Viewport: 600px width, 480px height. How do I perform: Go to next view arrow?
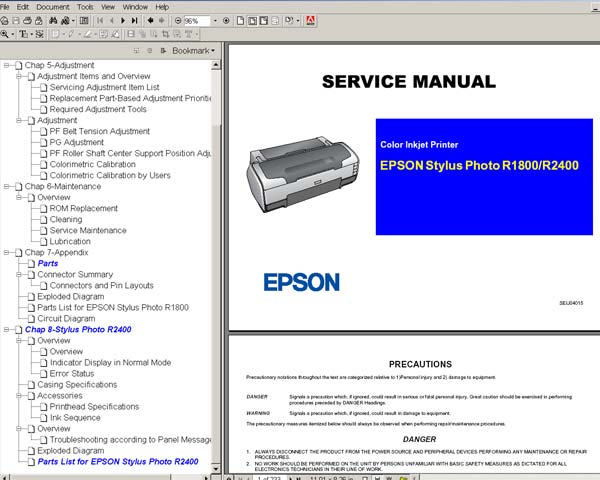[162, 21]
